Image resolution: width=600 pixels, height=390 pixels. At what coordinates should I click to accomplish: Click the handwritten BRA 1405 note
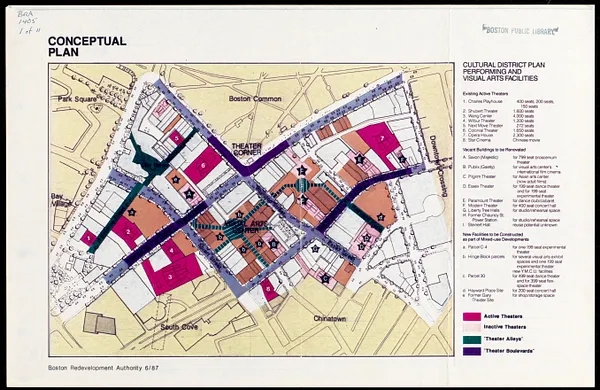click(x=28, y=23)
